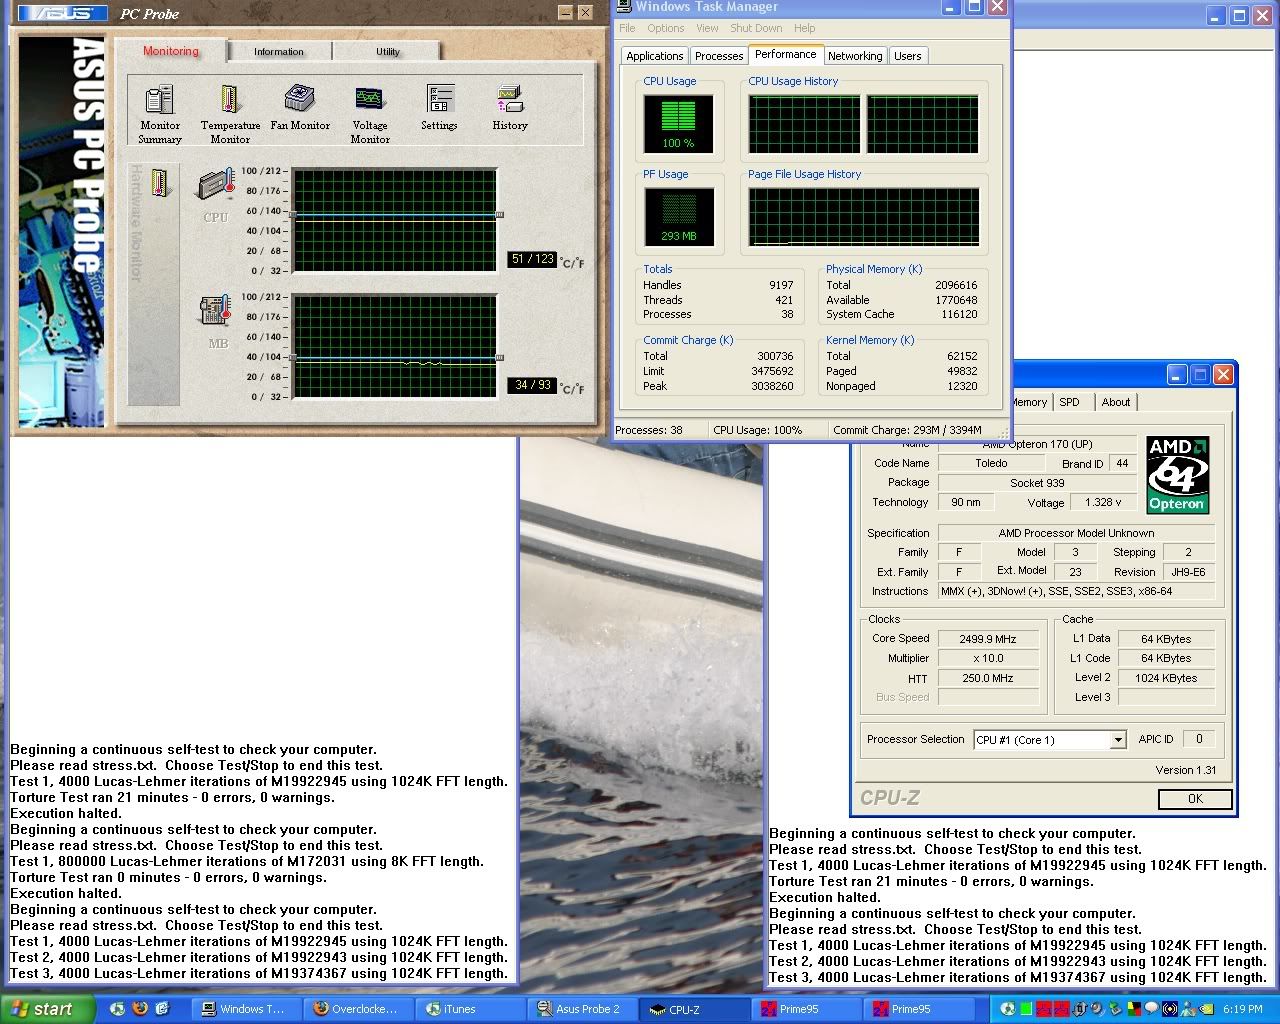Switch to the Utility tab in PC Probe

(x=388, y=52)
